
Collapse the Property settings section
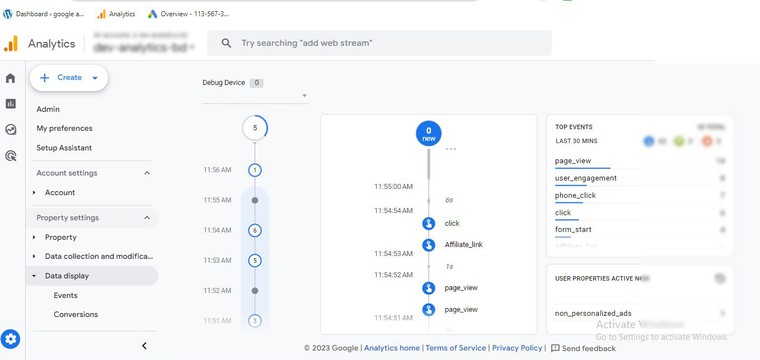[147, 218]
